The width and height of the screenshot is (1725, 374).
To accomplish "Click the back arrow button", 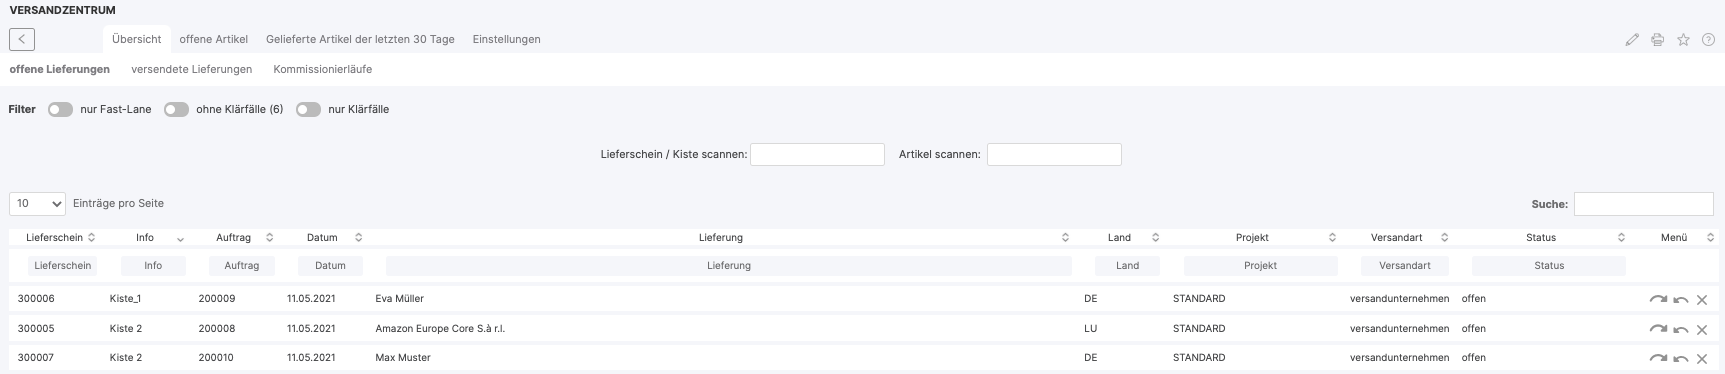I will [22, 39].
